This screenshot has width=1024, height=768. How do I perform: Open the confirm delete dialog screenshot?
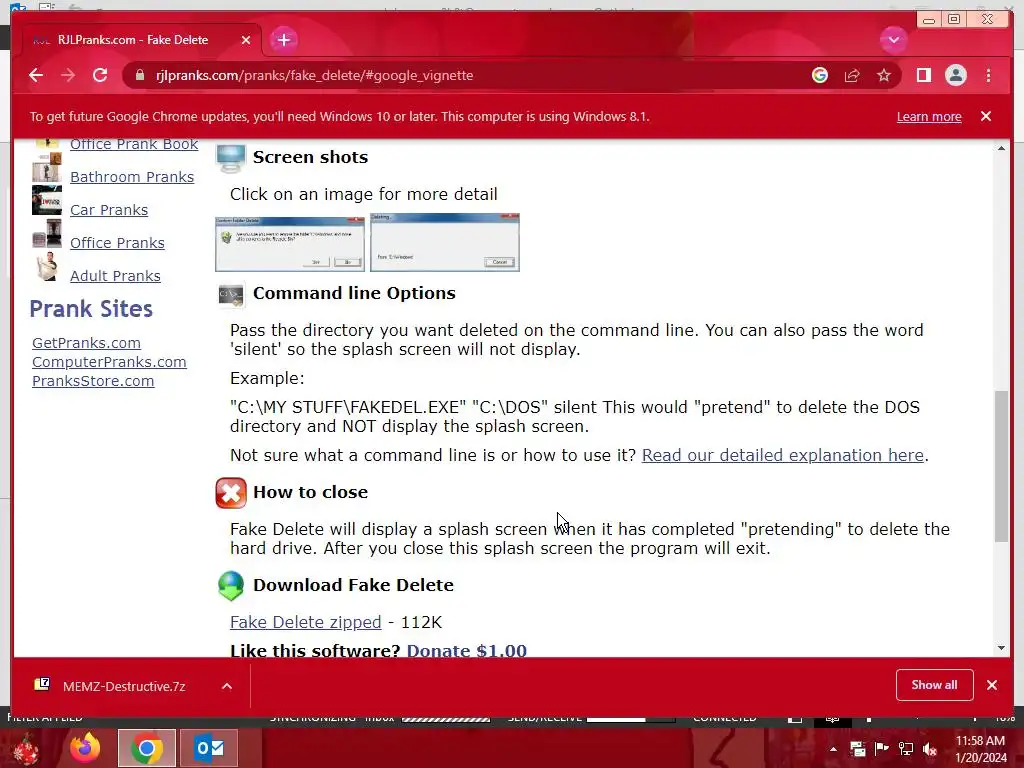[x=290, y=244]
